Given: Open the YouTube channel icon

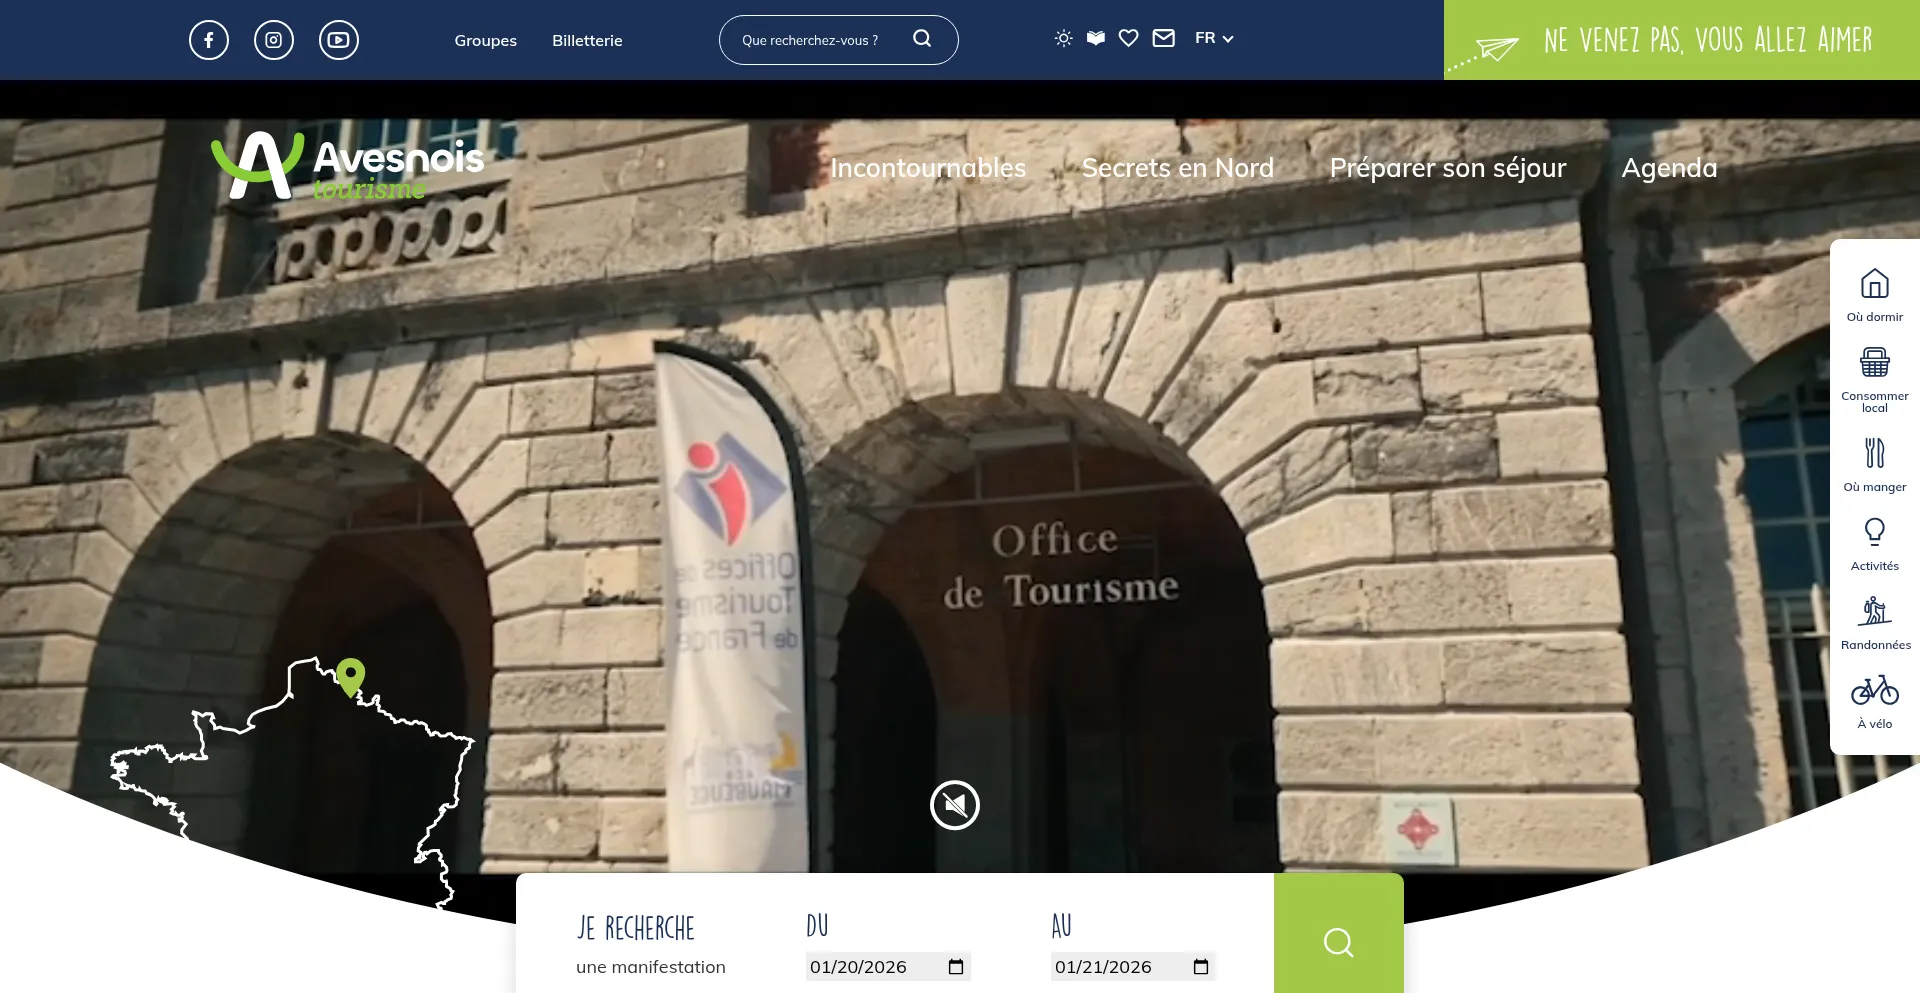Looking at the screenshot, I should [x=339, y=40].
